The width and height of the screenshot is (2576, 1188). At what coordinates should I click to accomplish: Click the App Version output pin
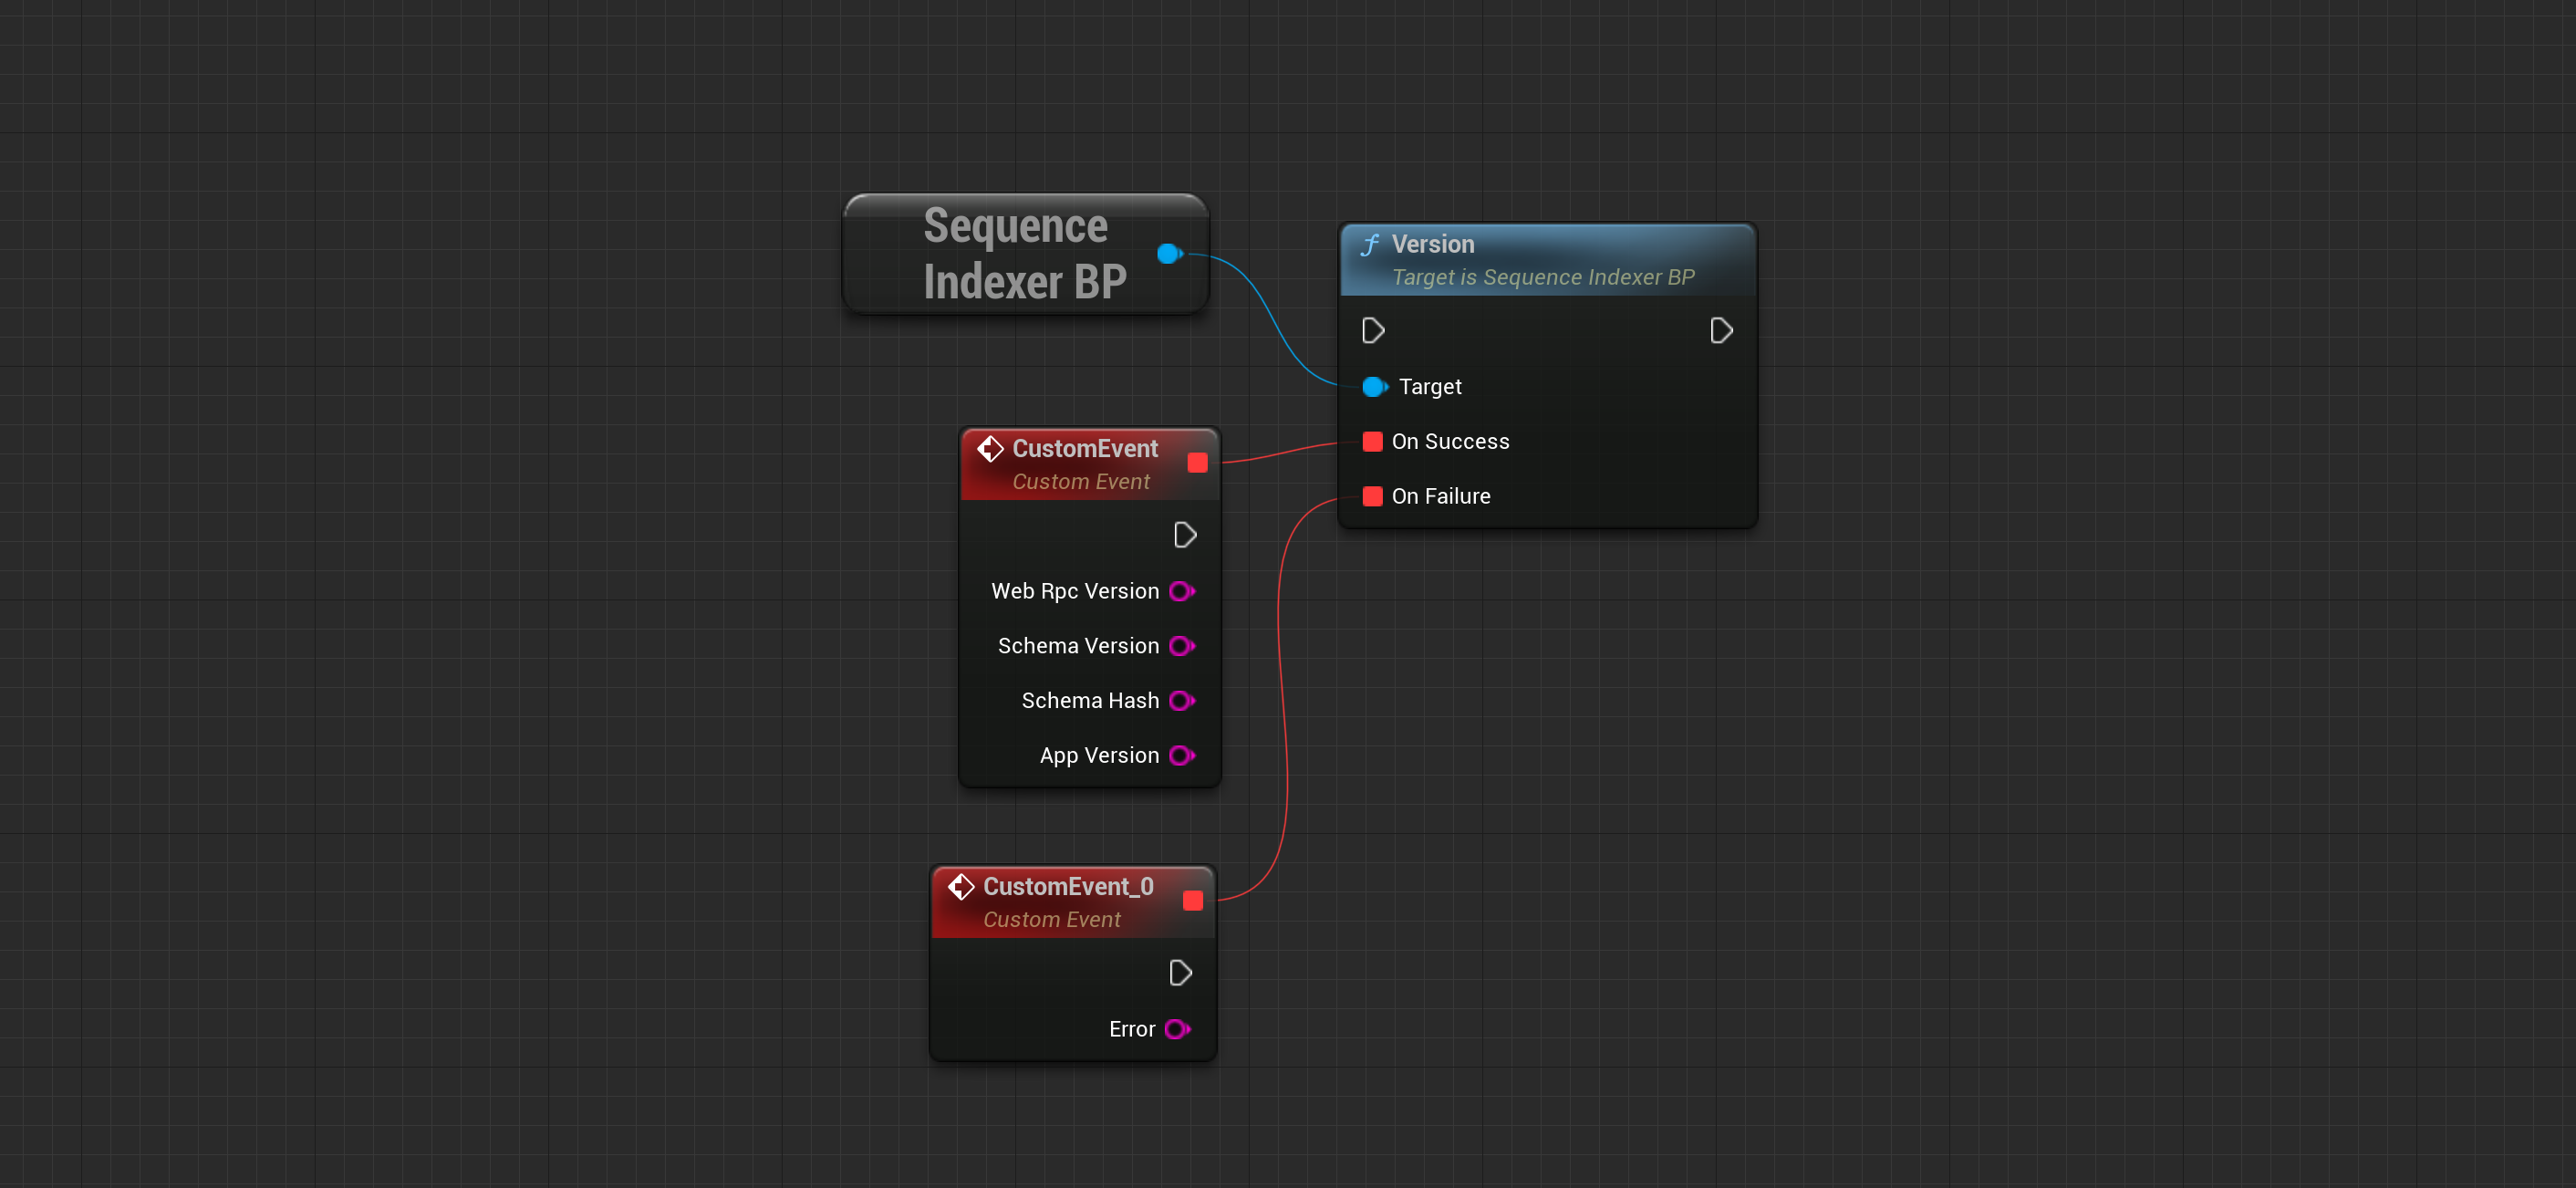1181,756
